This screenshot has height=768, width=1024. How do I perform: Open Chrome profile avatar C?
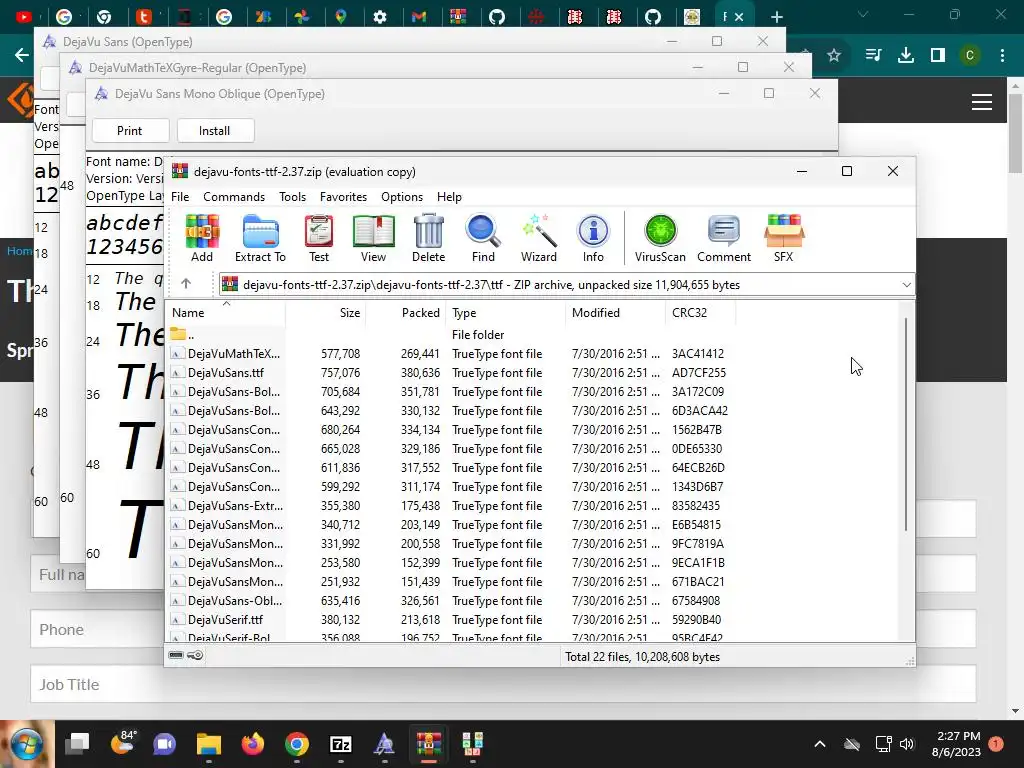click(x=970, y=56)
